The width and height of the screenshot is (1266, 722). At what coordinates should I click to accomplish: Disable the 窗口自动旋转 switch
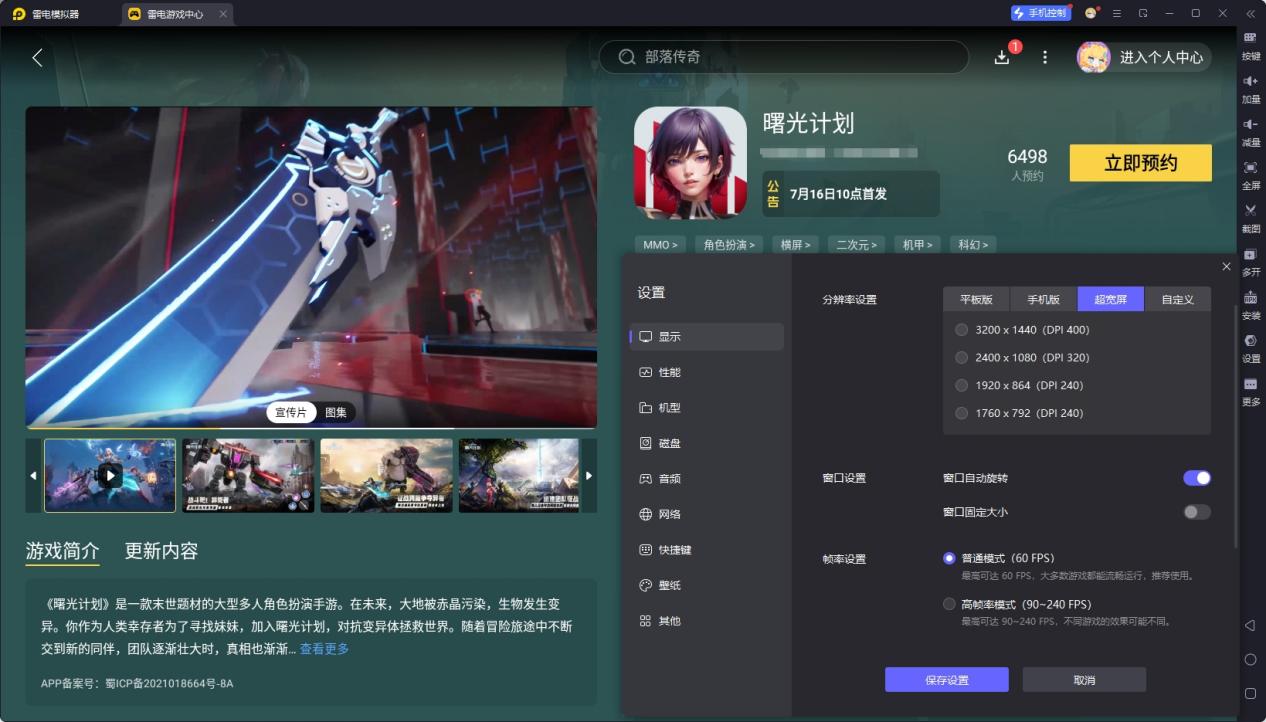click(x=1197, y=478)
